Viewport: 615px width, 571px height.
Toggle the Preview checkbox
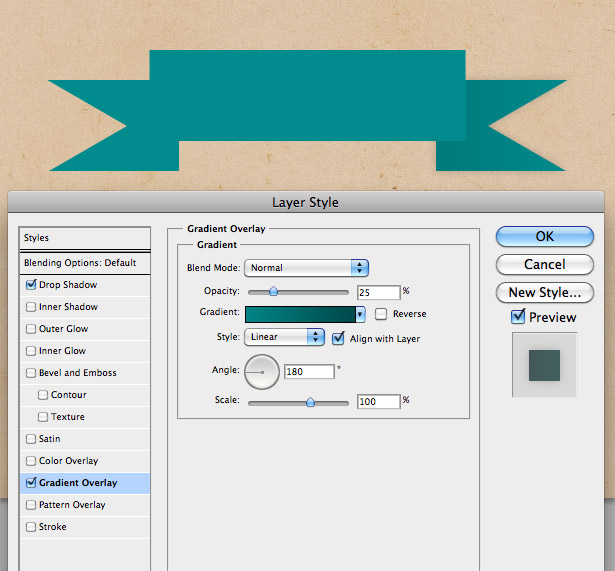[x=518, y=316]
